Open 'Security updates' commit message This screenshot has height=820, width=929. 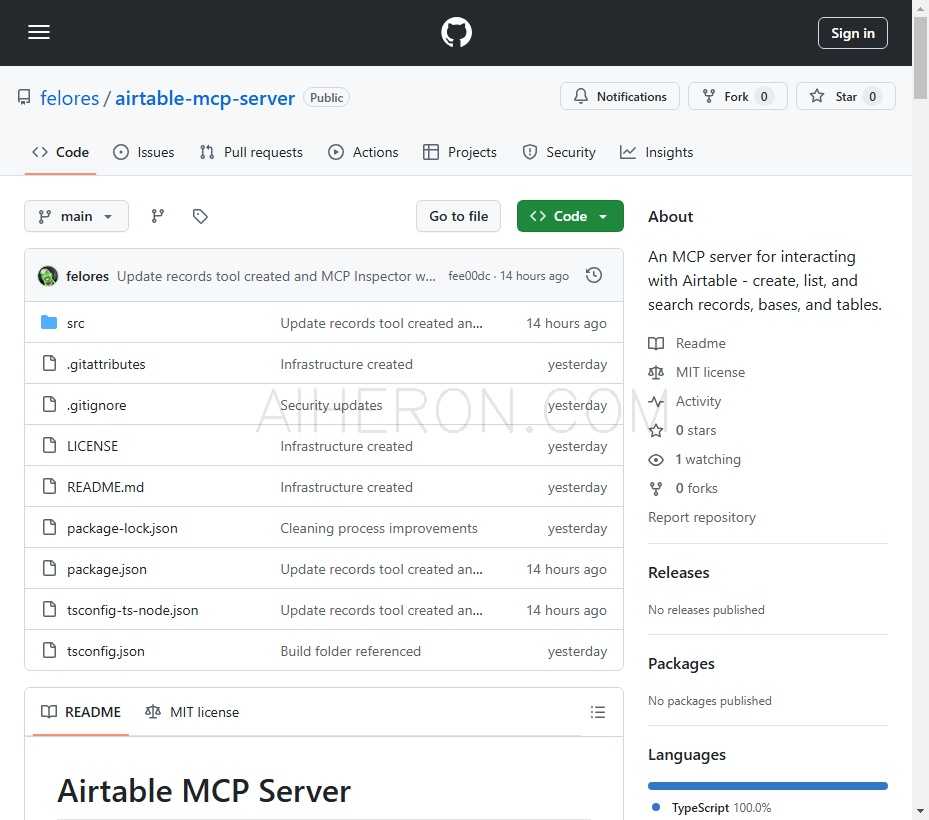[331, 405]
